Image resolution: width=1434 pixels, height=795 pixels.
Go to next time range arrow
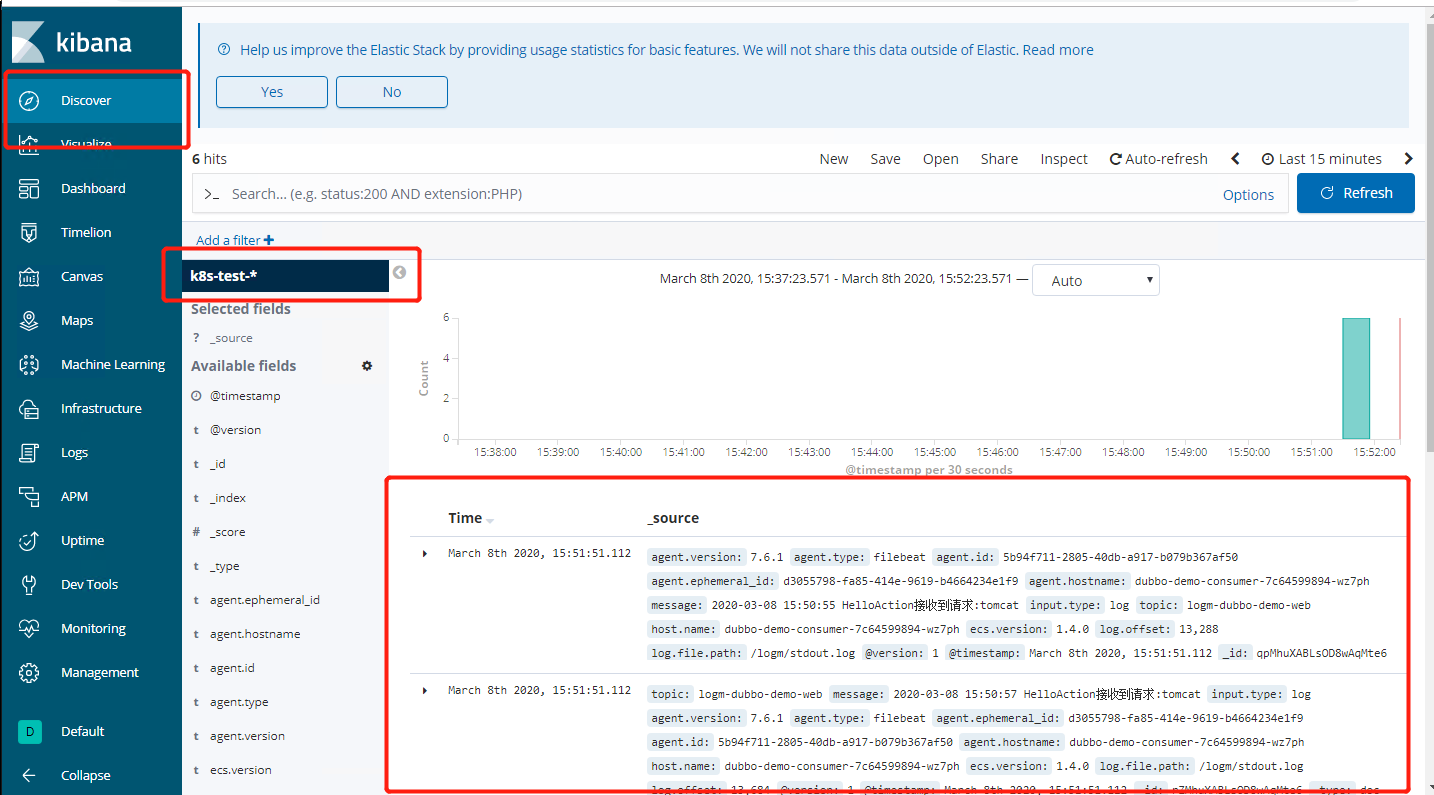pos(1408,159)
